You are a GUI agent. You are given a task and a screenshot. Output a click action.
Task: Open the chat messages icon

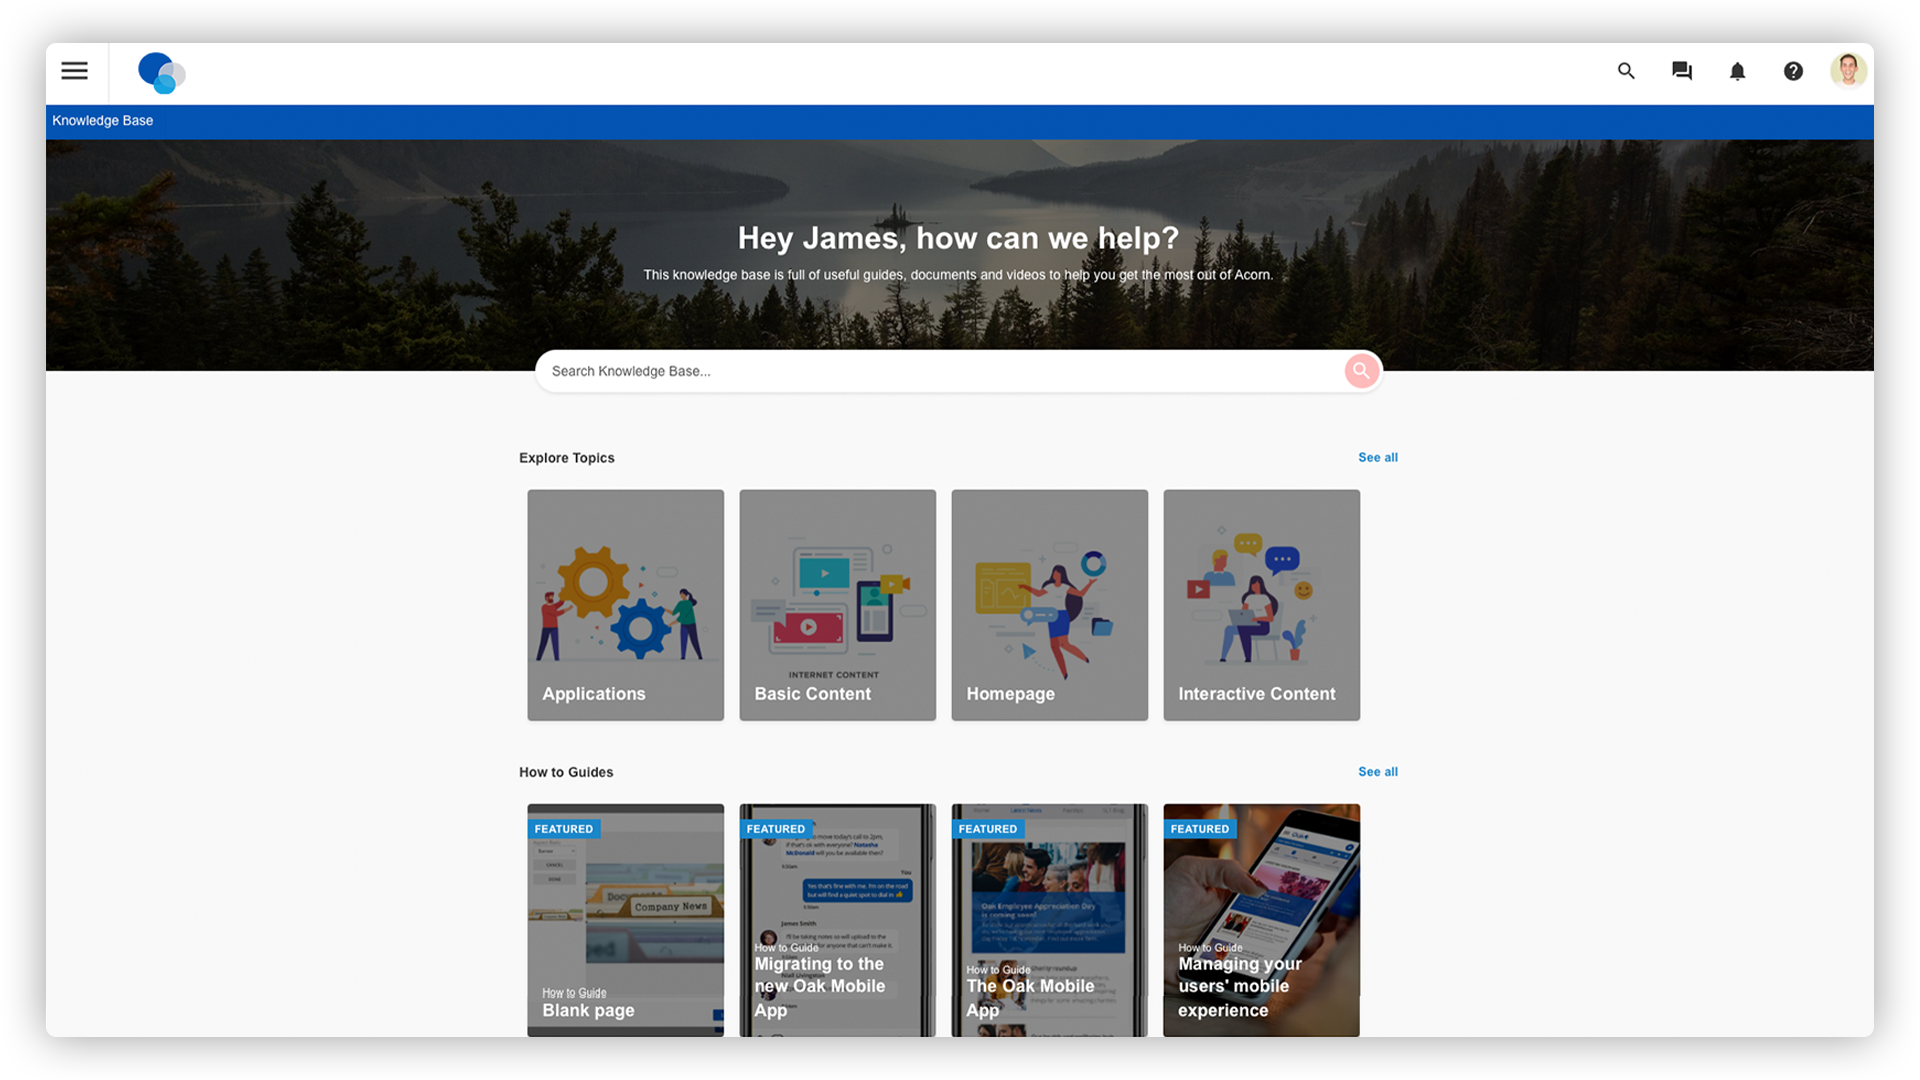(x=1681, y=71)
